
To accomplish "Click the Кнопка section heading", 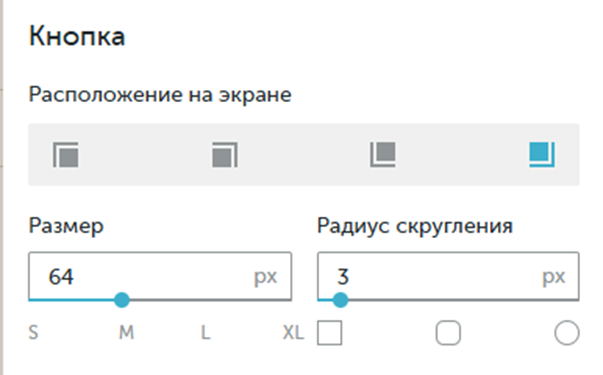I will click(77, 36).
